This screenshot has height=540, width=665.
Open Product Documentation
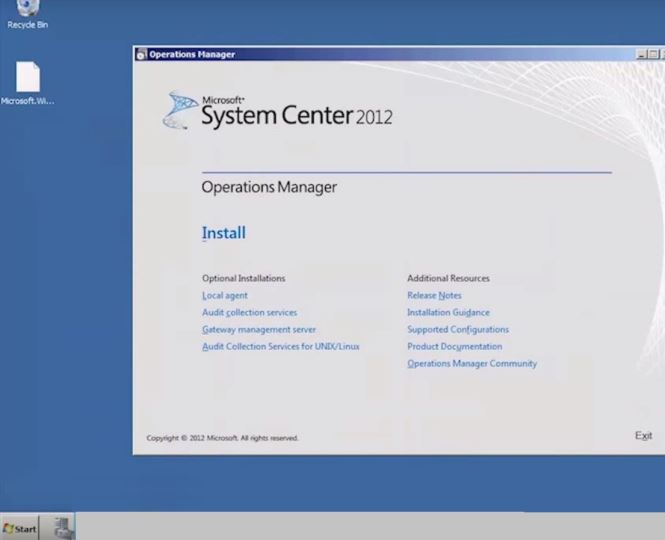pyautogui.click(x=454, y=347)
